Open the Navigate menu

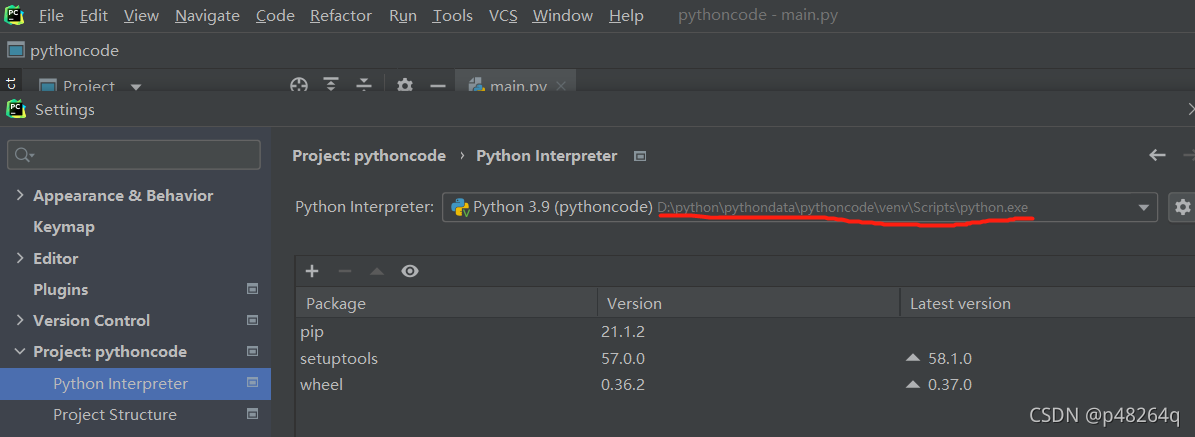207,15
